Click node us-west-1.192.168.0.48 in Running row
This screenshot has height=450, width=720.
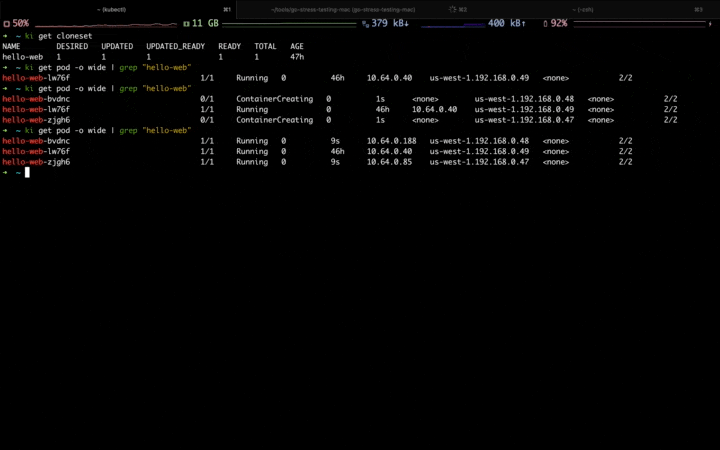point(479,141)
